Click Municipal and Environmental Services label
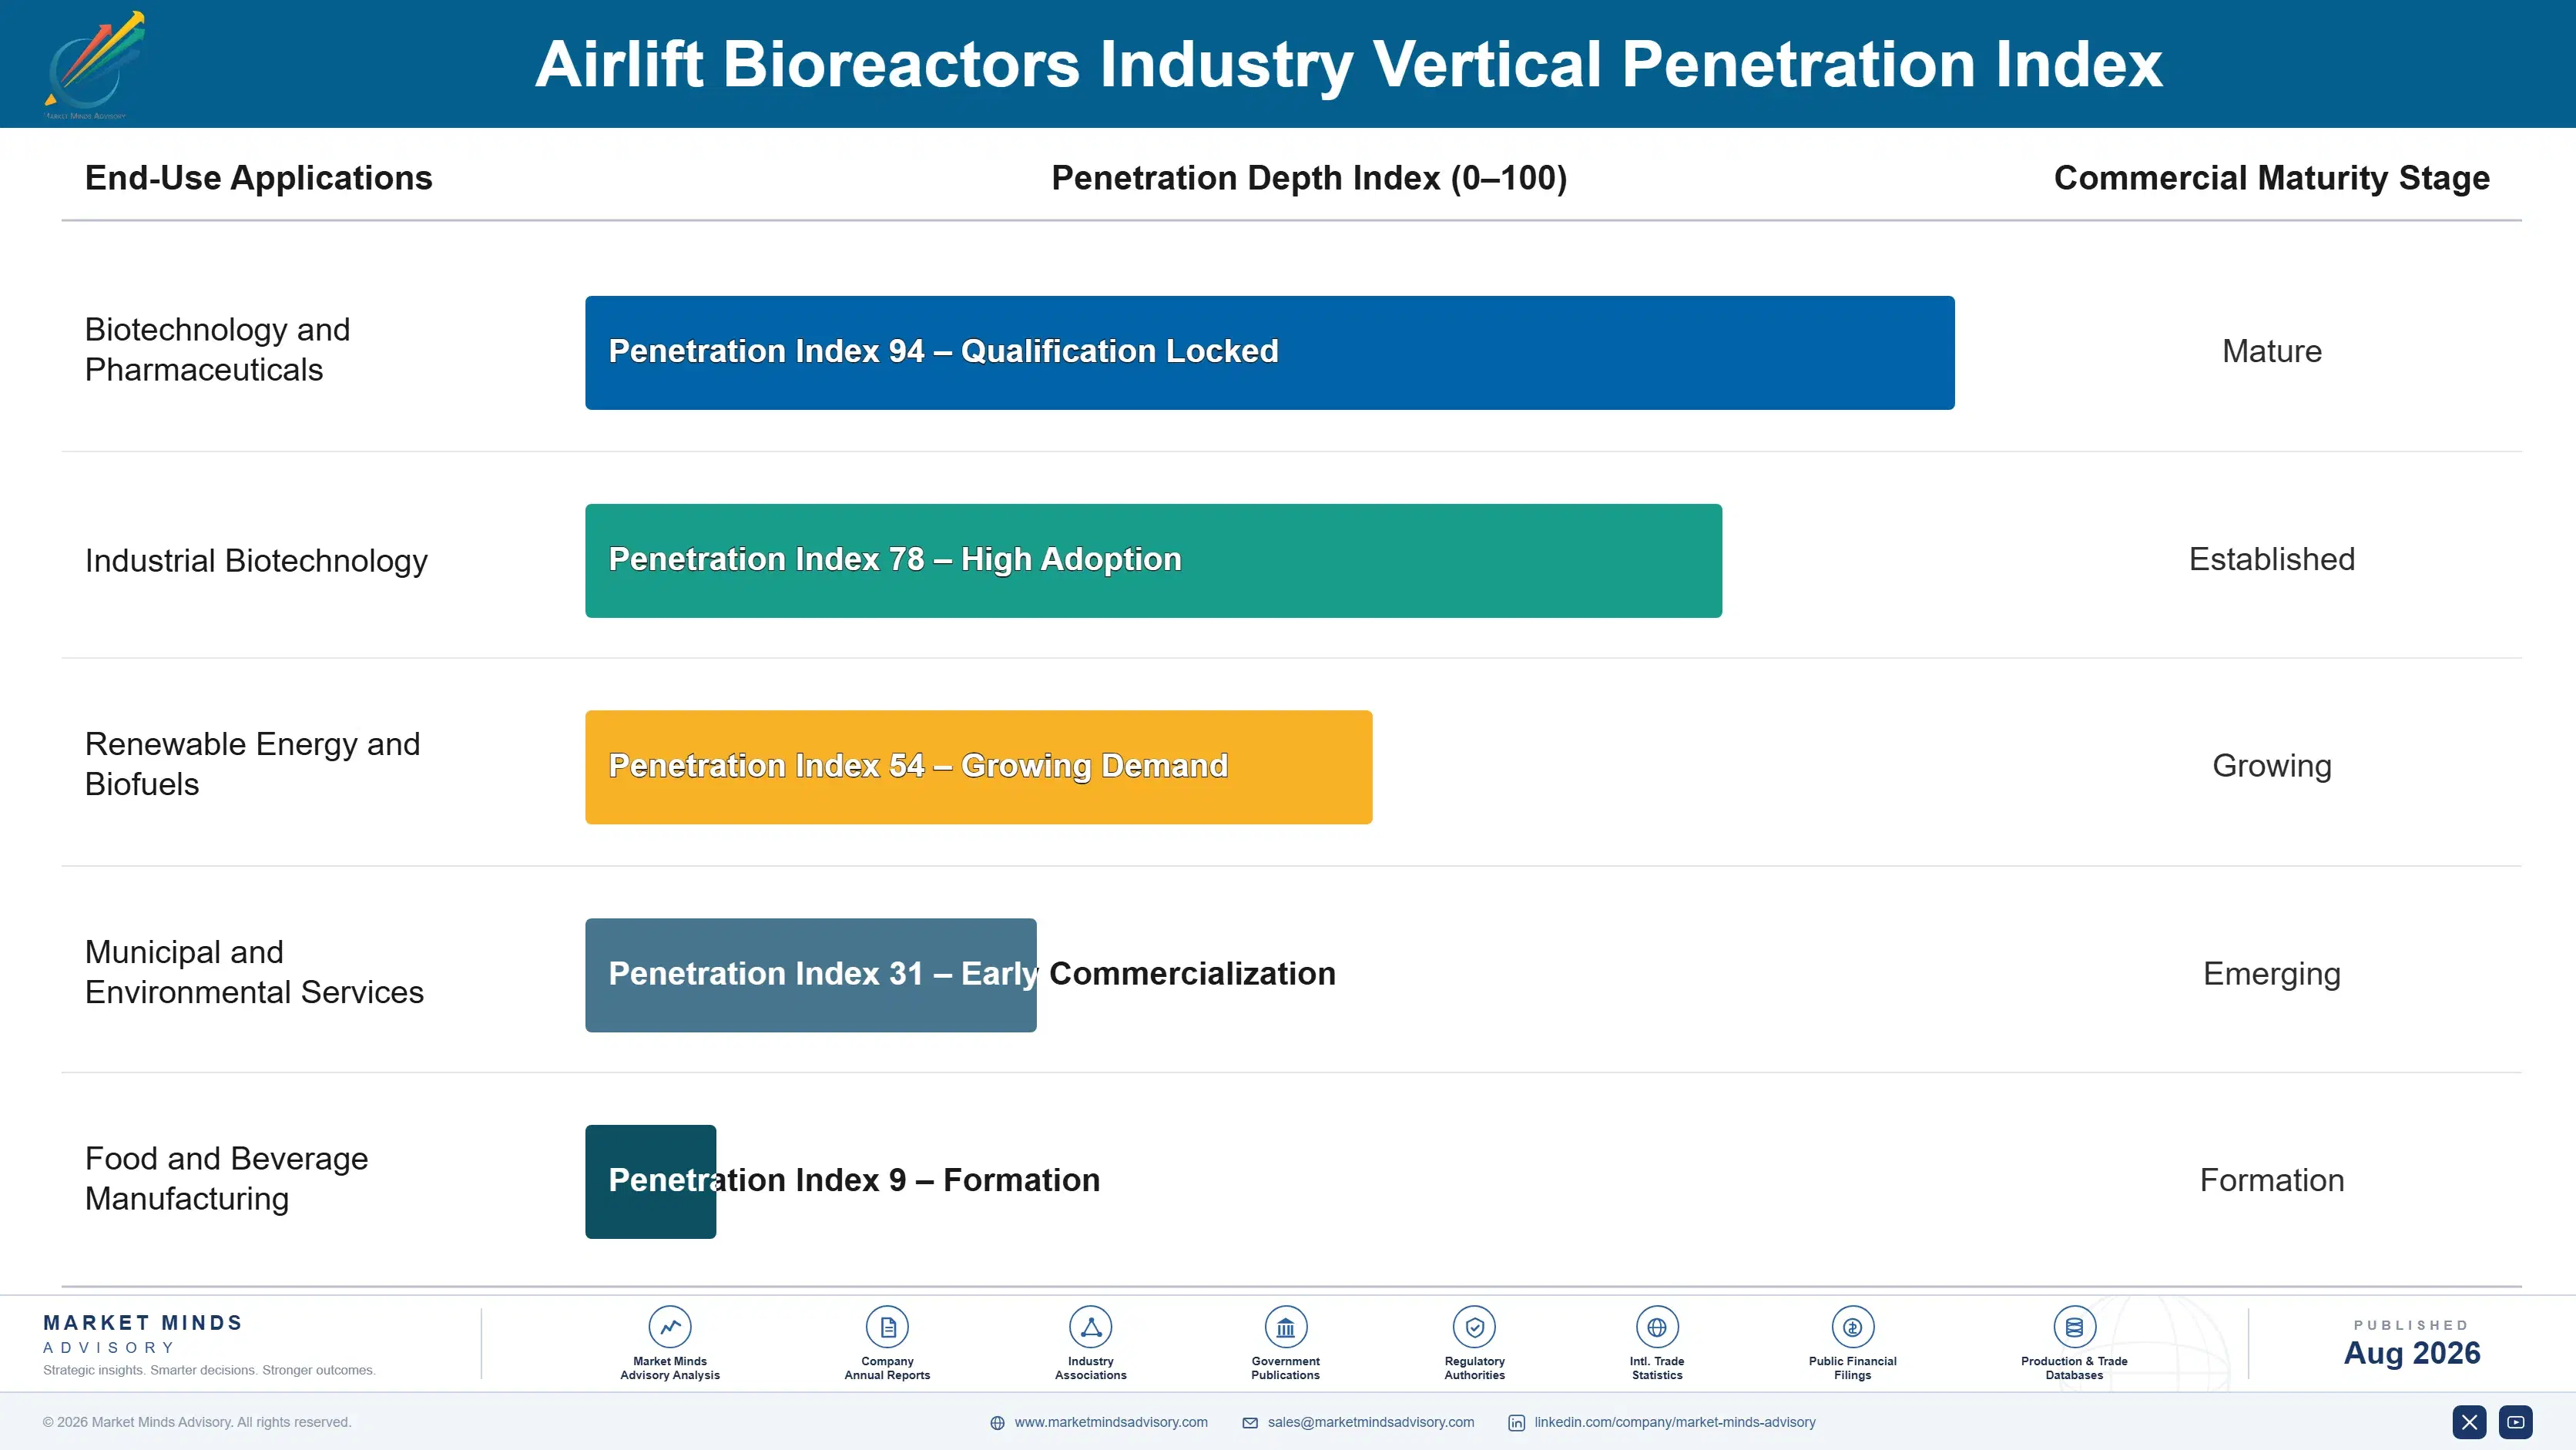 click(254, 972)
